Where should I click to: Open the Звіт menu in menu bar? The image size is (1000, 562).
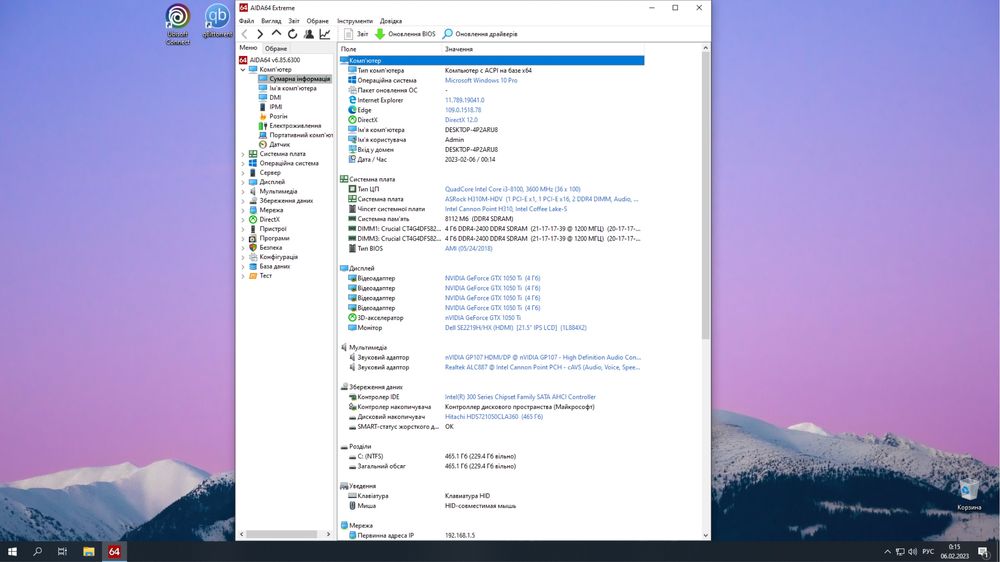click(x=293, y=21)
